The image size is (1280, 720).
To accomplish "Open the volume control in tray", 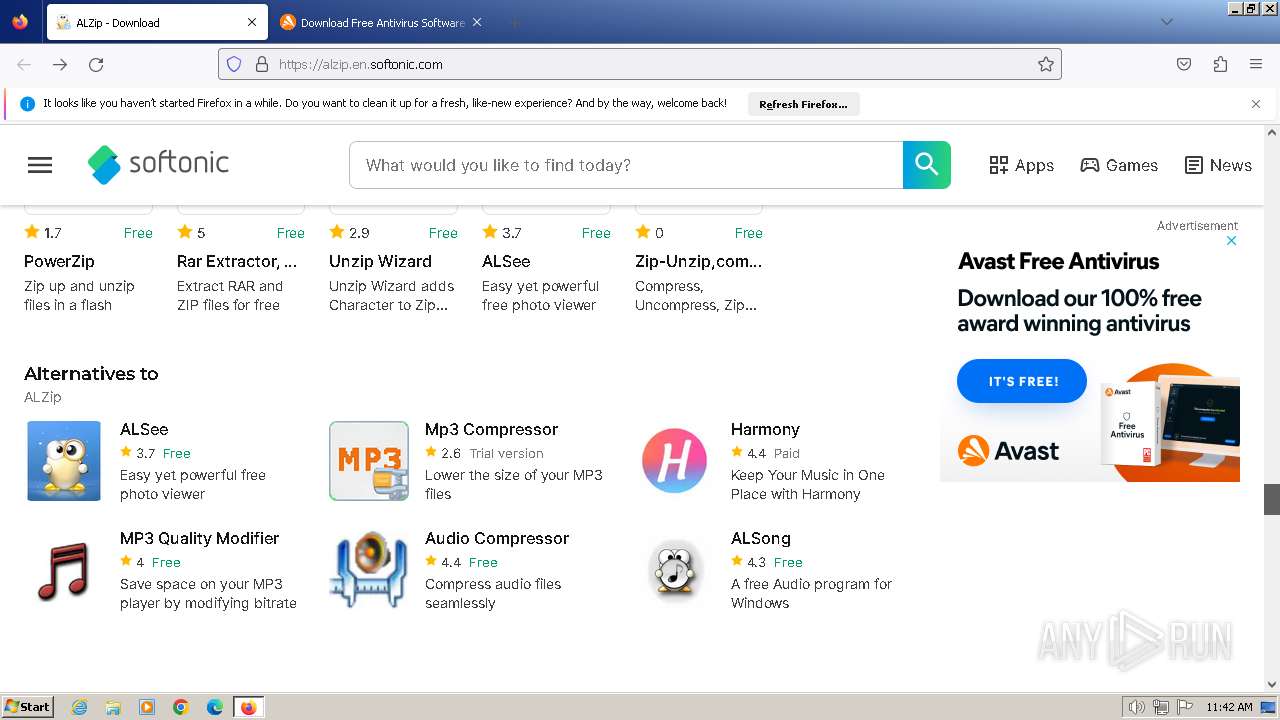I will pos(1136,707).
